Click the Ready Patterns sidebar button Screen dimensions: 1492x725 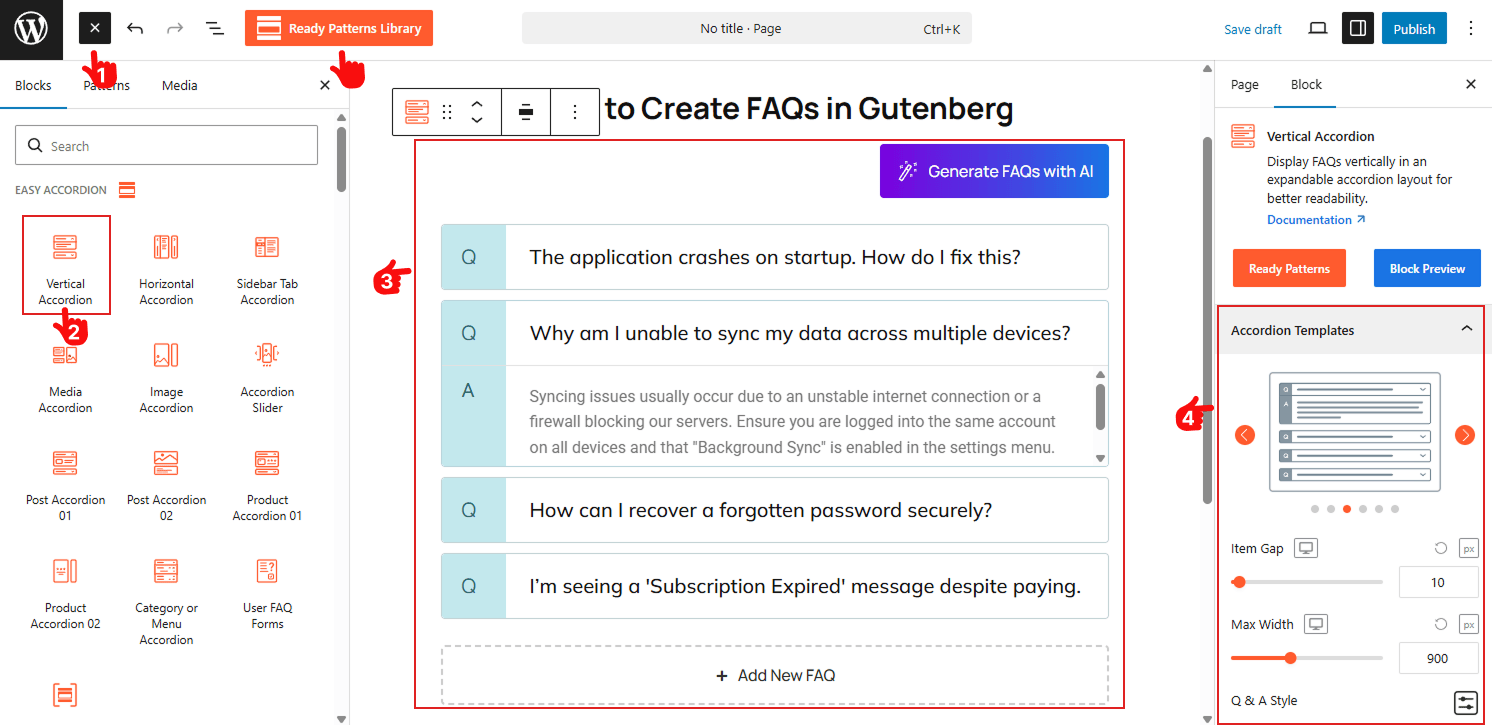point(1289,268)
